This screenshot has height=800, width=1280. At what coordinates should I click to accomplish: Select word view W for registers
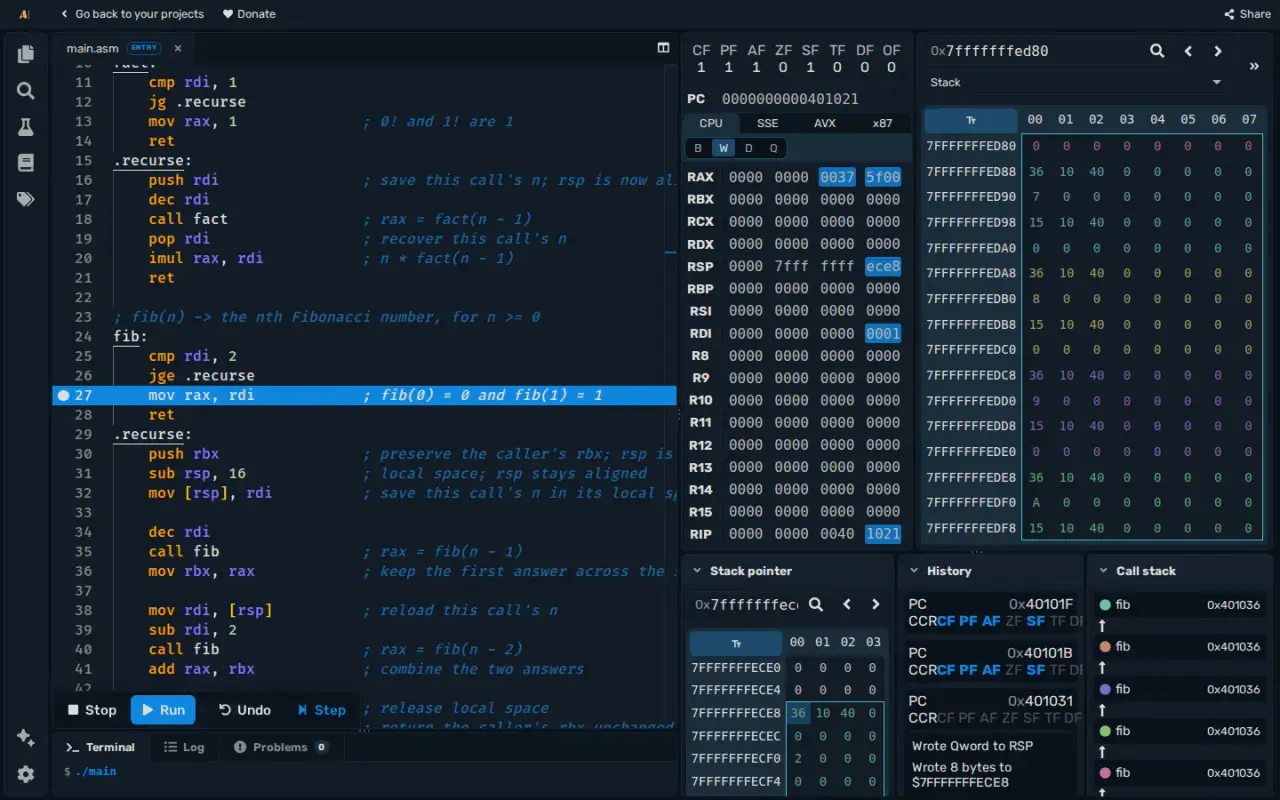click(x=723, y=148)
